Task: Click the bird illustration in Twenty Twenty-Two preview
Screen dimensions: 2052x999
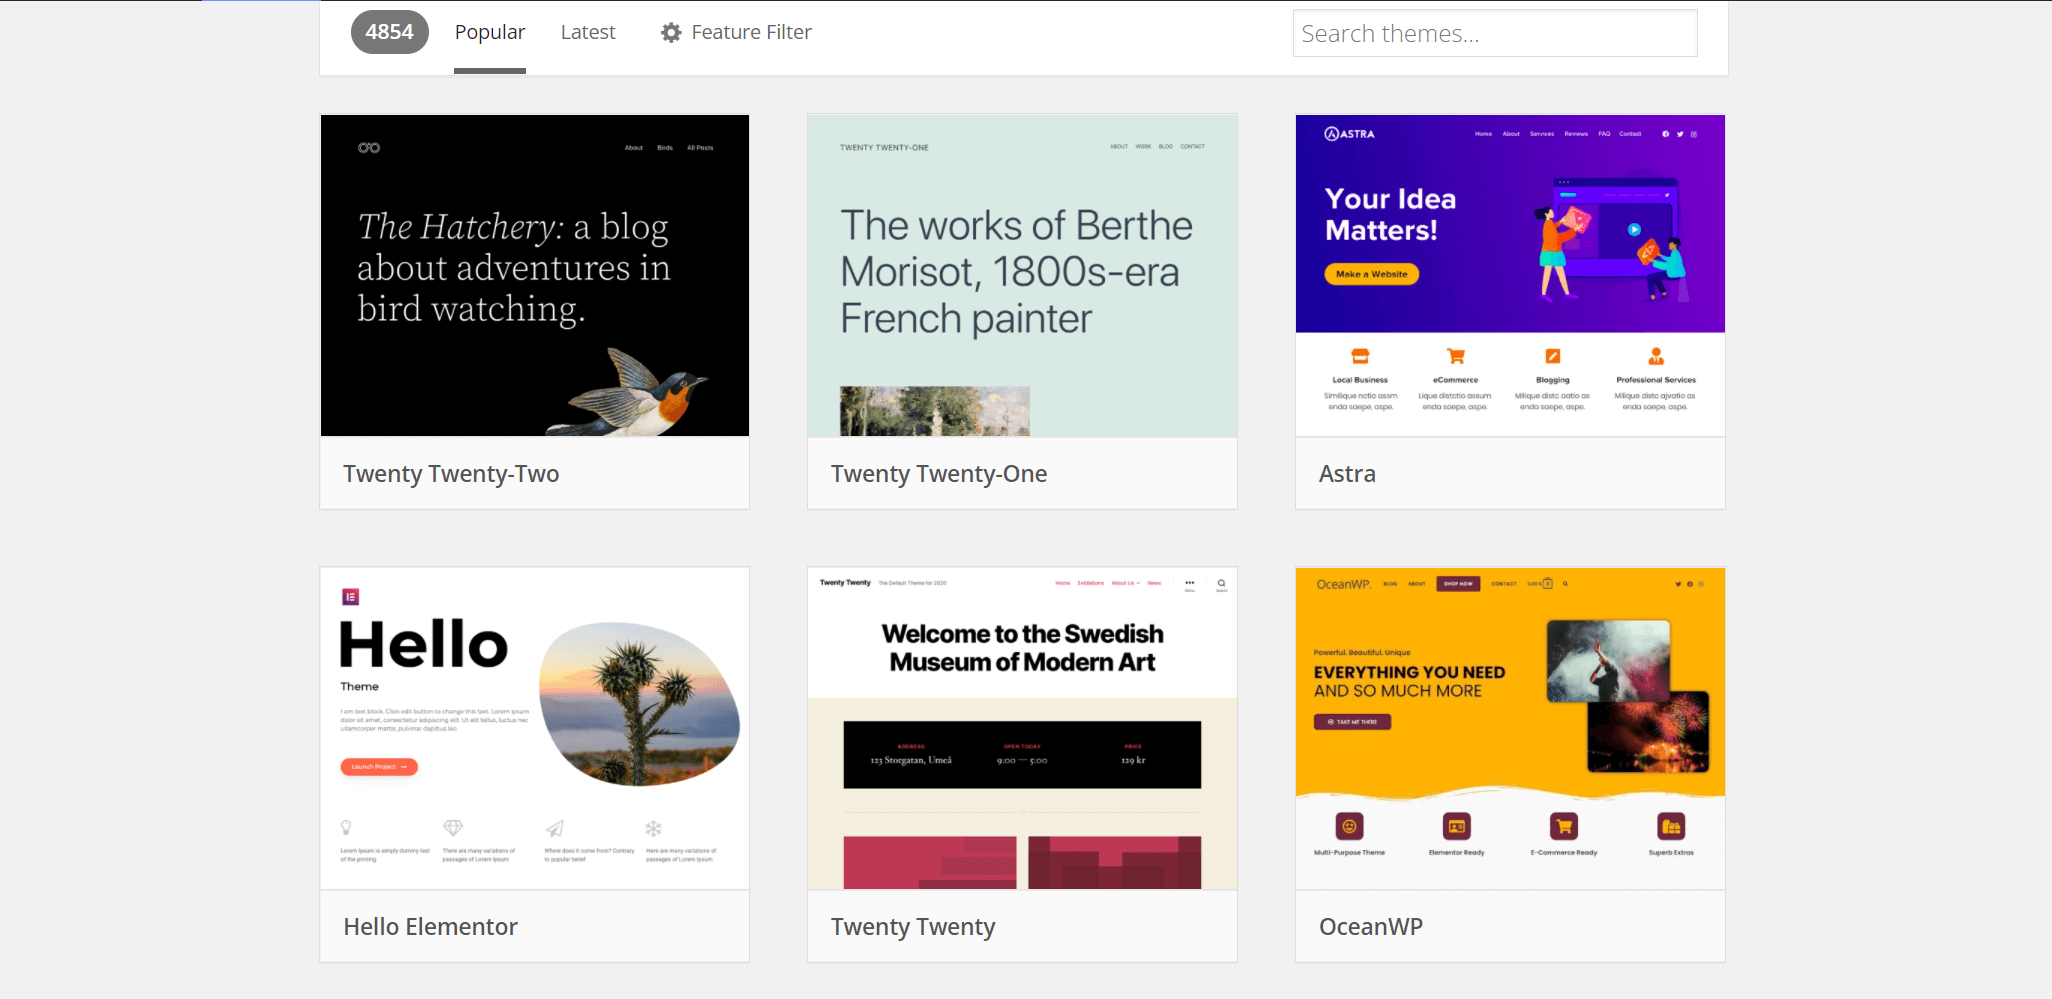Action: pyautogui.click(x=630, y=392)
